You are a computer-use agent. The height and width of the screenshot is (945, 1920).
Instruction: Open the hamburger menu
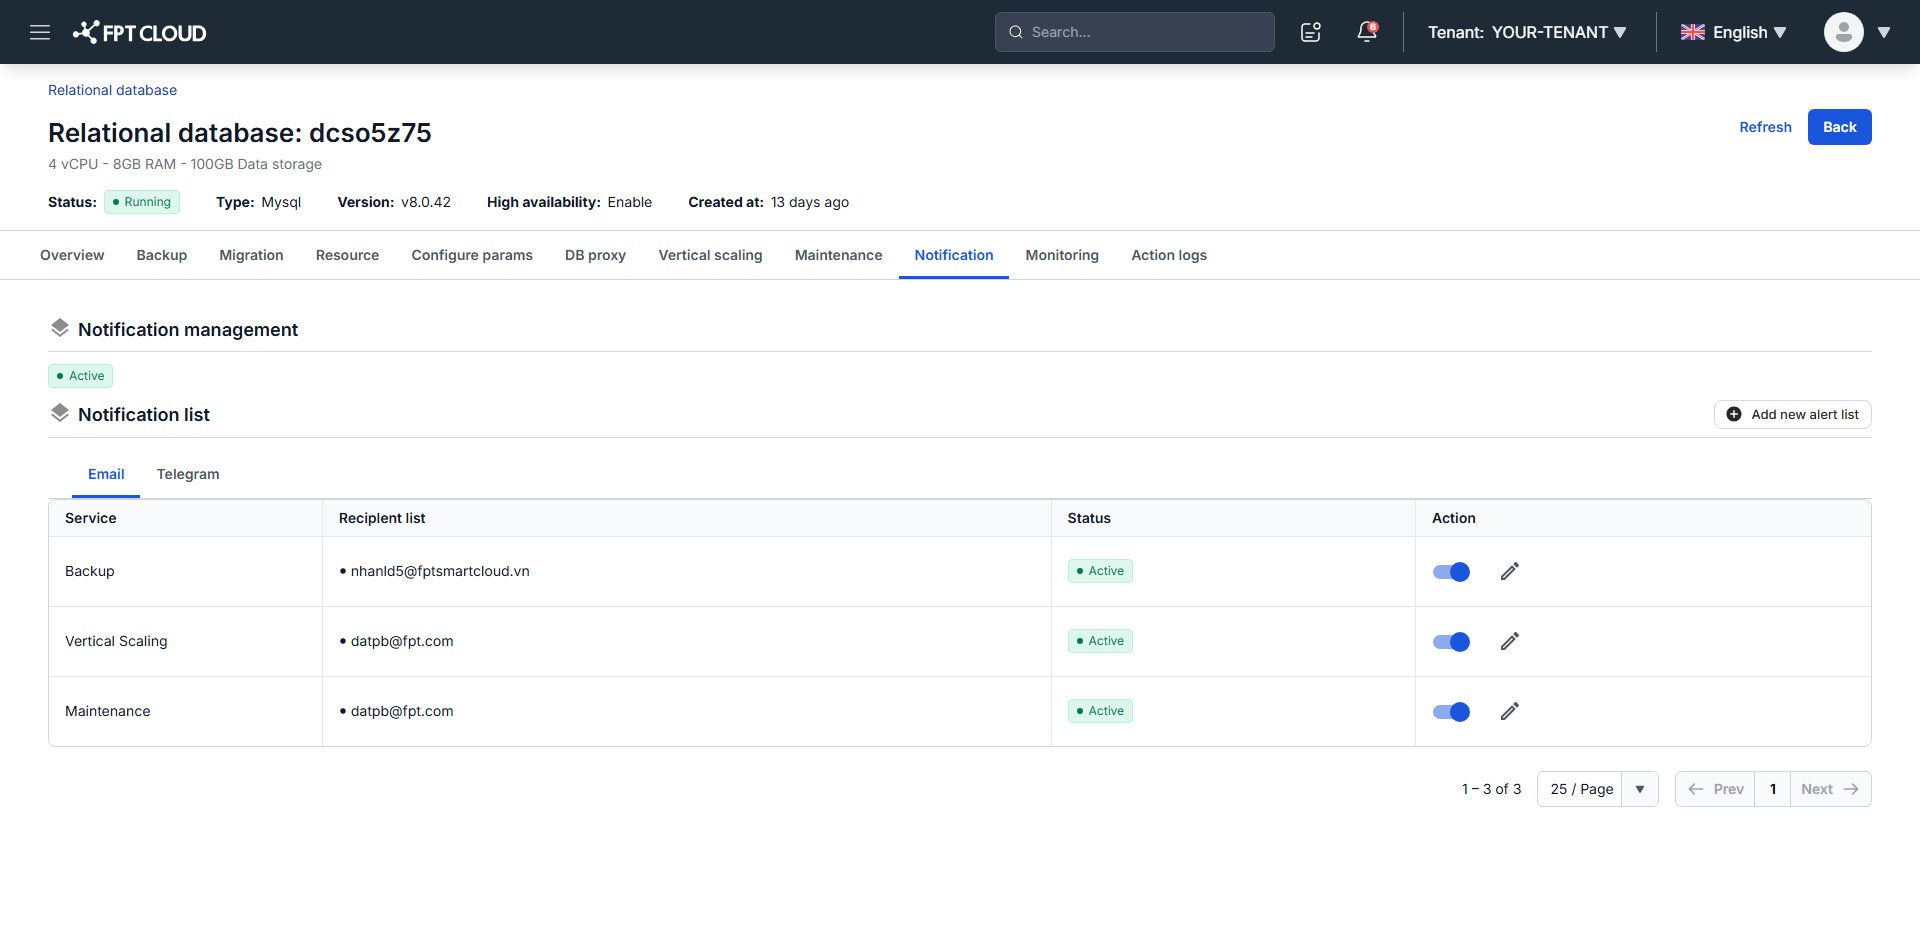40,32
